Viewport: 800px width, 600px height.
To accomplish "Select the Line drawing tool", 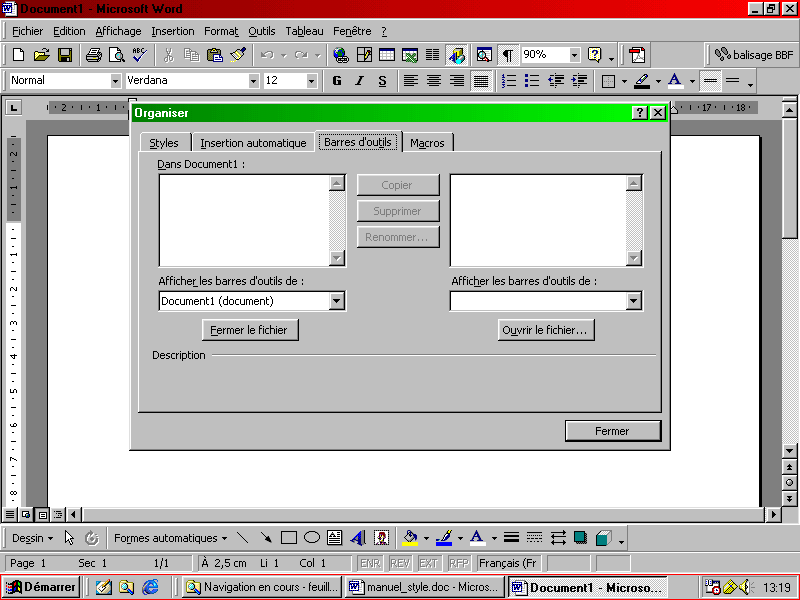I will [x=243, y=538].
